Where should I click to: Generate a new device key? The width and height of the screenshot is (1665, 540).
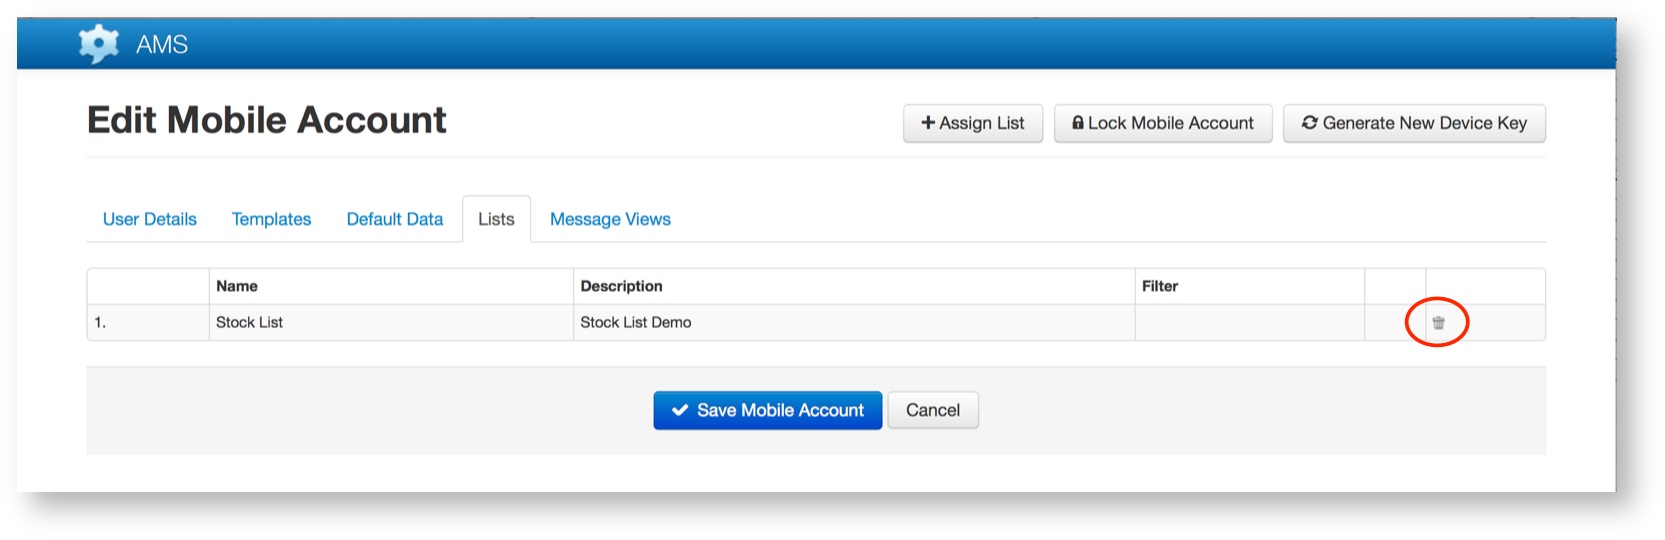1414,123
